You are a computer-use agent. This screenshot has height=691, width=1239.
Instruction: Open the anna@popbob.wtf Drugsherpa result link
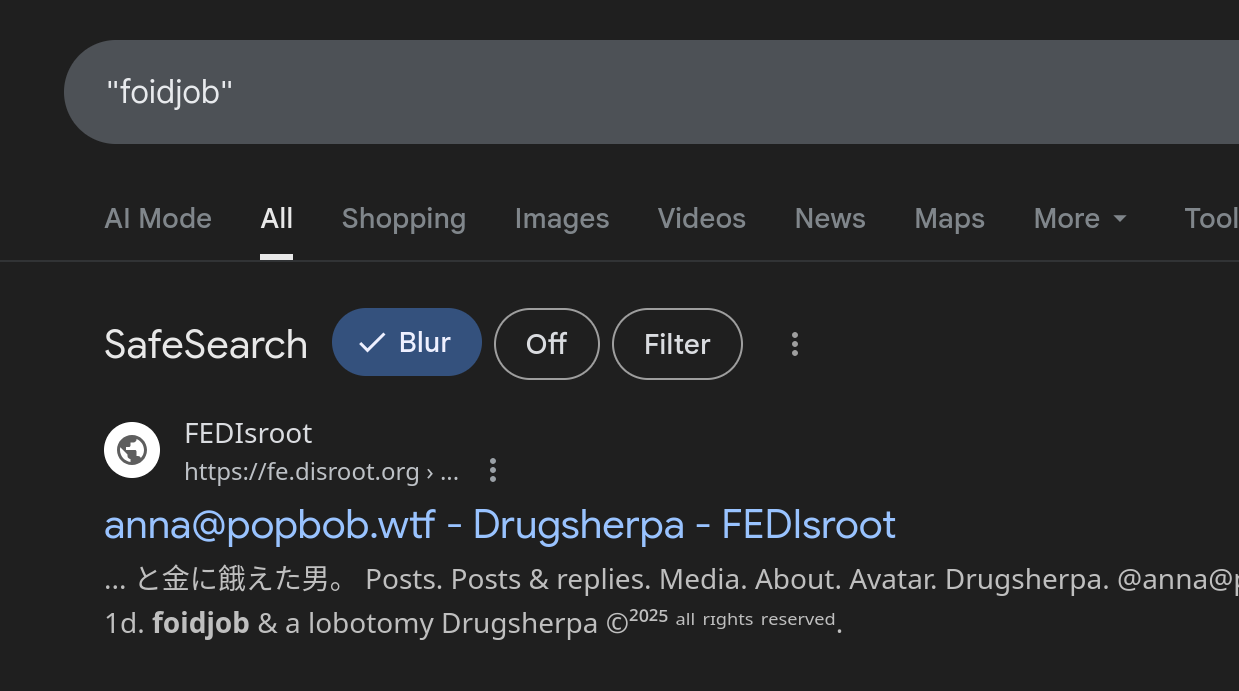500,524
